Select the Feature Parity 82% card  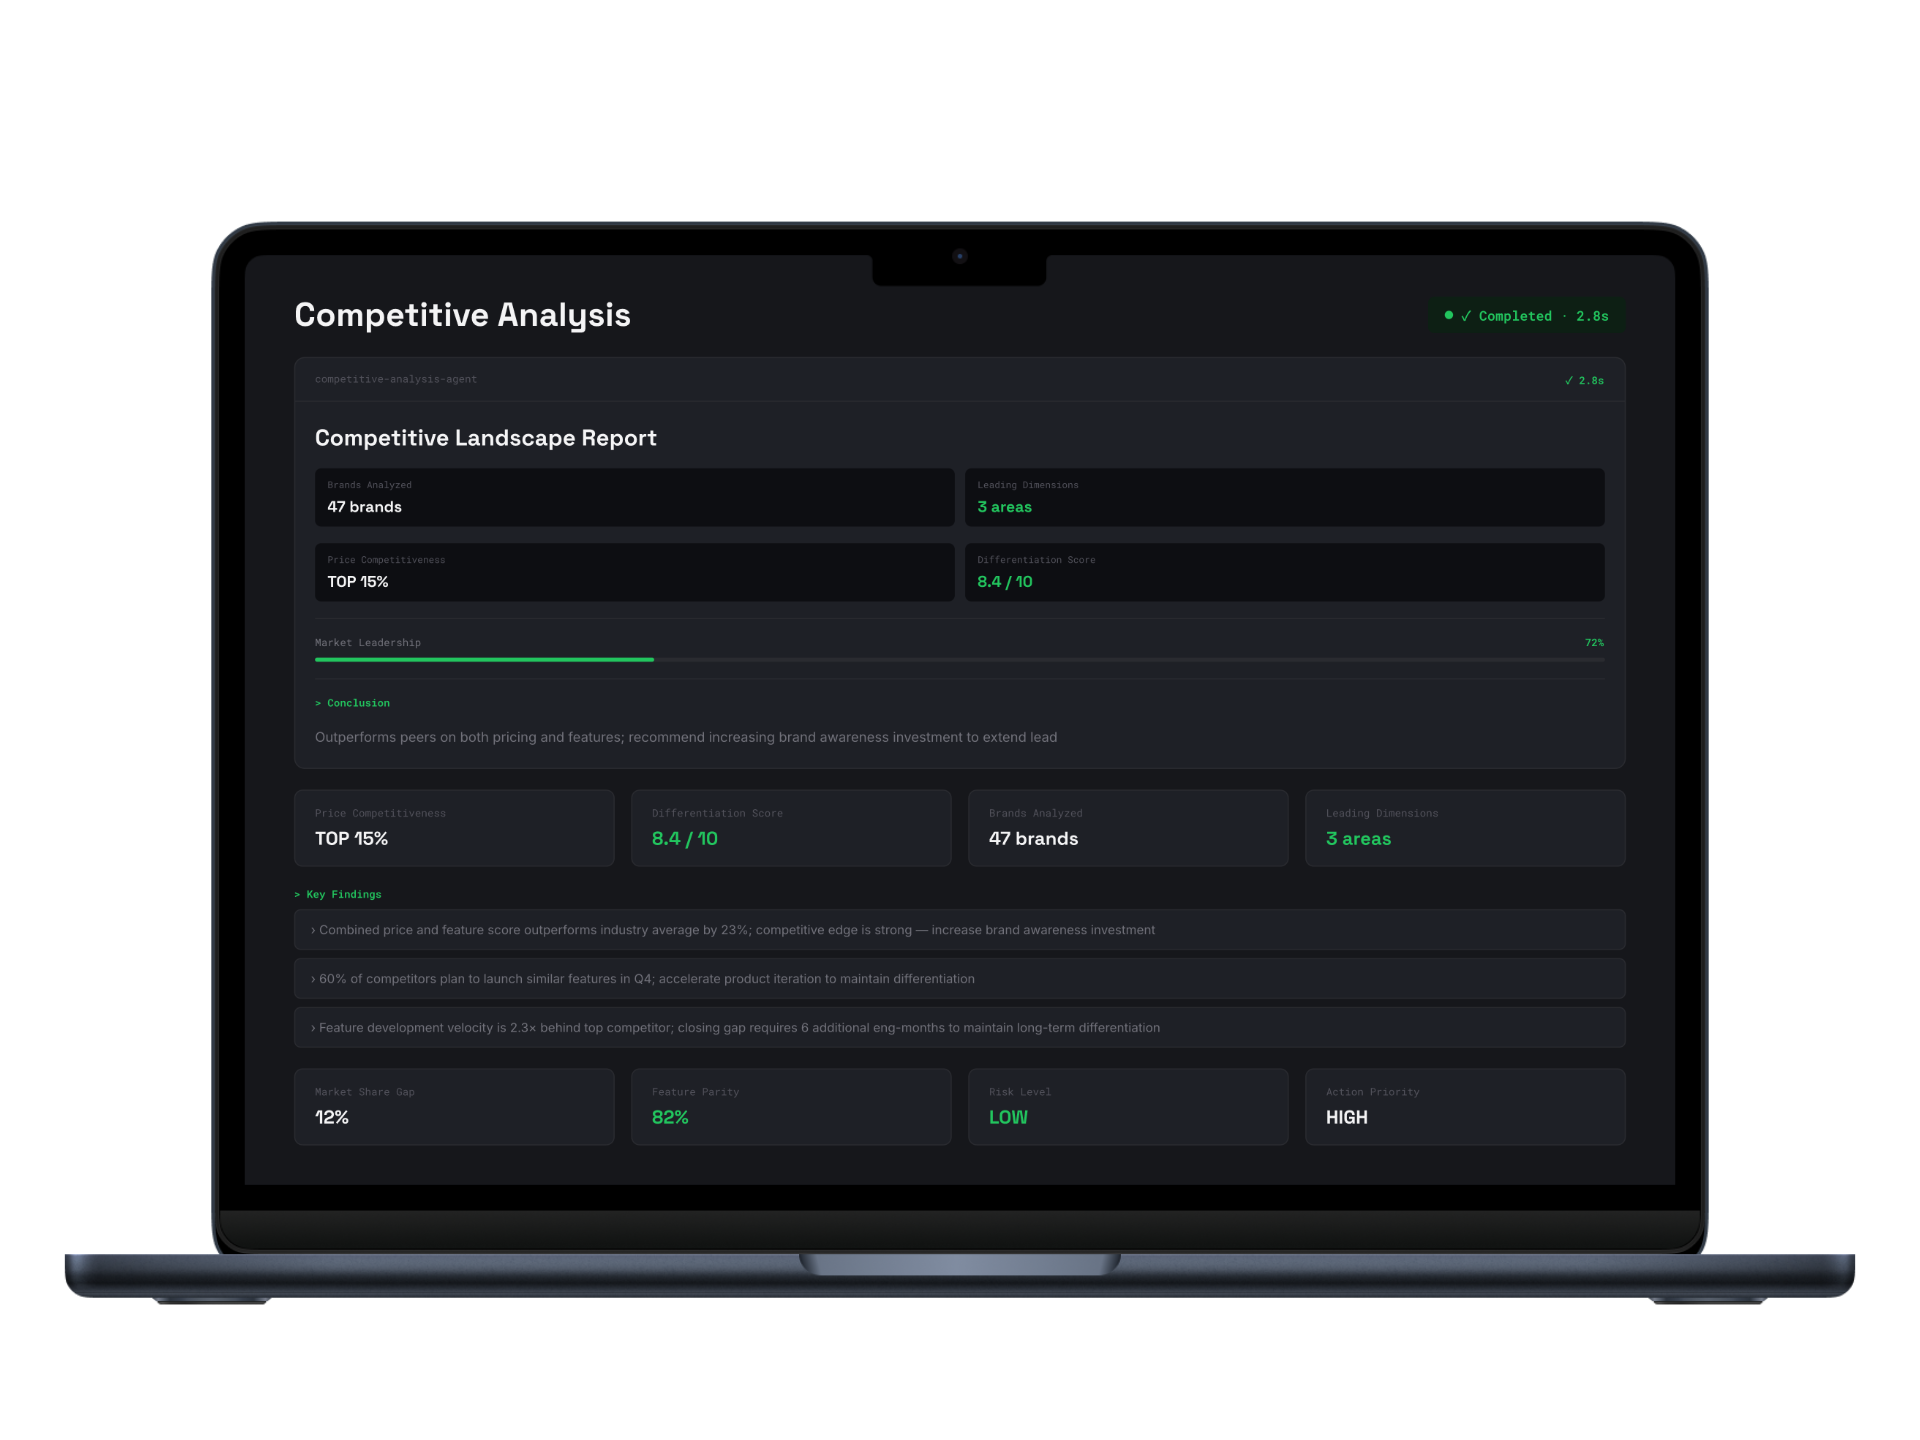tap(791, 1106)
